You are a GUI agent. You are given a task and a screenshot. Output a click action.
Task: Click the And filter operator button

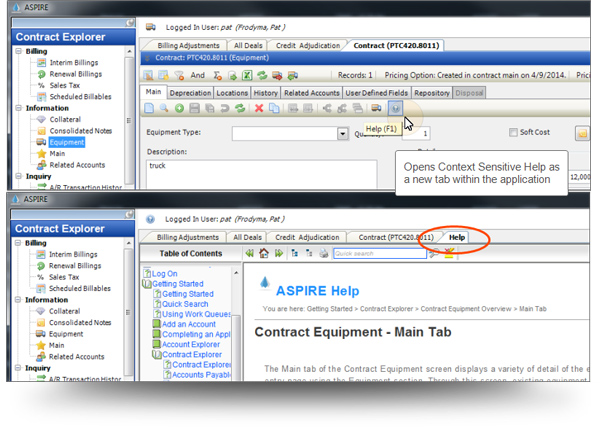point(197,75)
